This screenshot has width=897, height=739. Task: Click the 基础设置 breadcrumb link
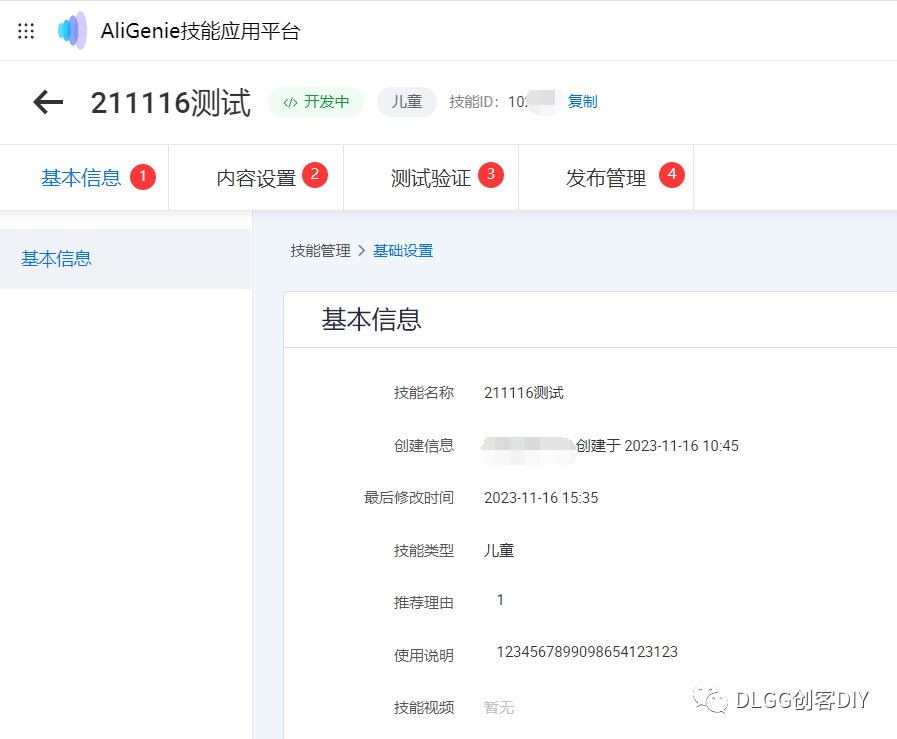click(x=403, y=251)
